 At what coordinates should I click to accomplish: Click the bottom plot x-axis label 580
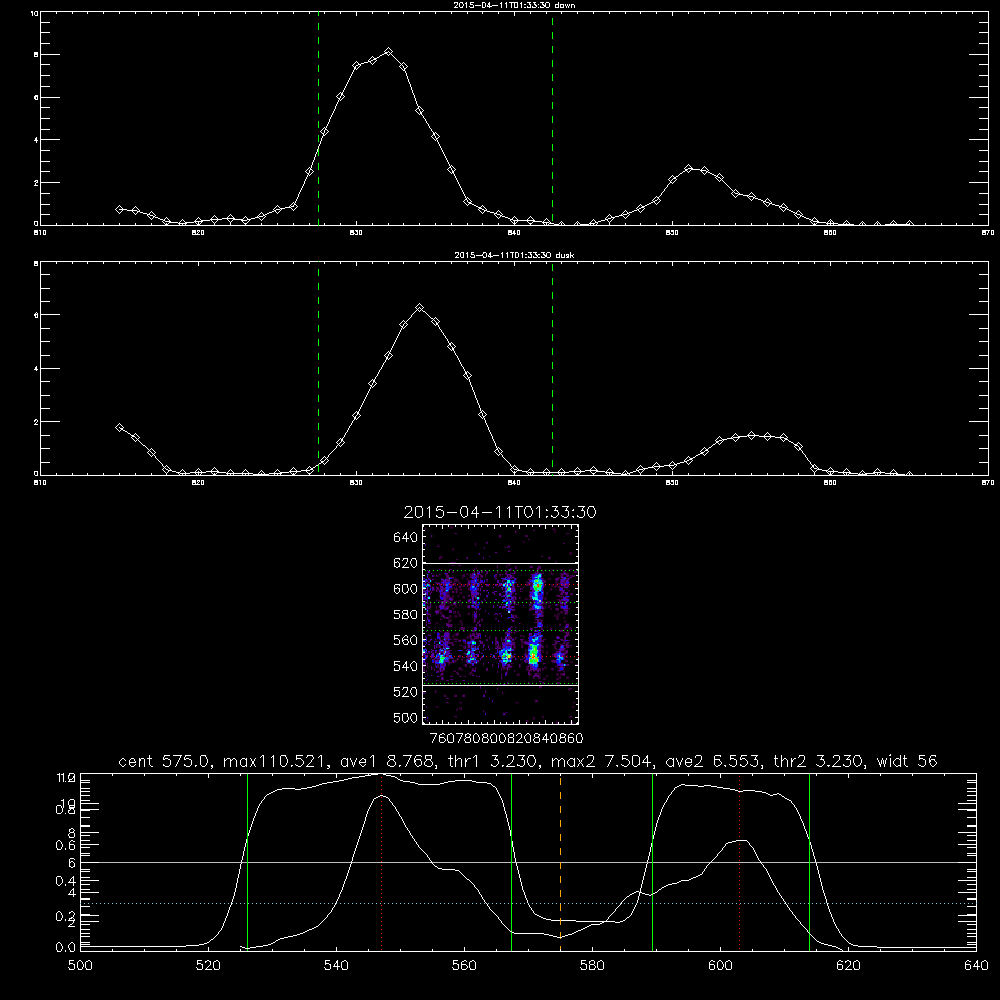(x=592, y=966)
